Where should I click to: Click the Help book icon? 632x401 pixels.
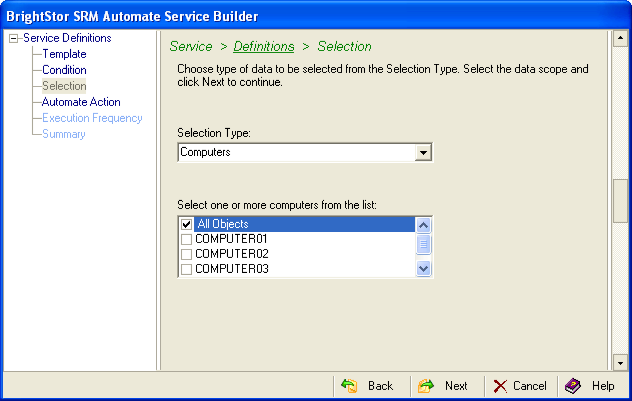(573, 386)
